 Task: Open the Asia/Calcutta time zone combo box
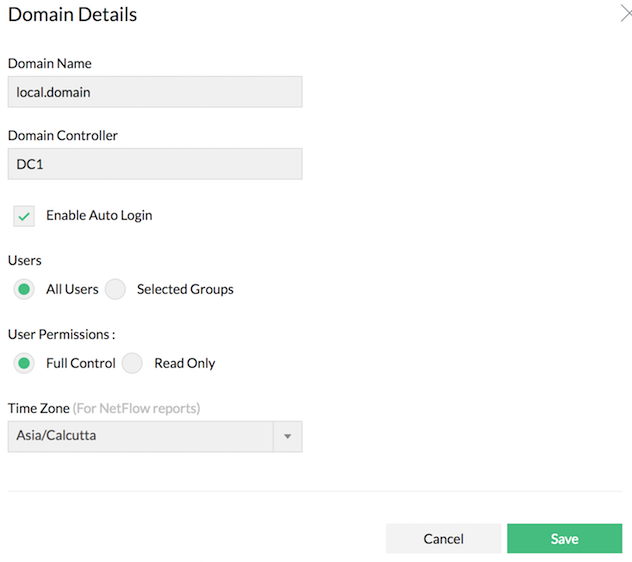pos(140,436)
